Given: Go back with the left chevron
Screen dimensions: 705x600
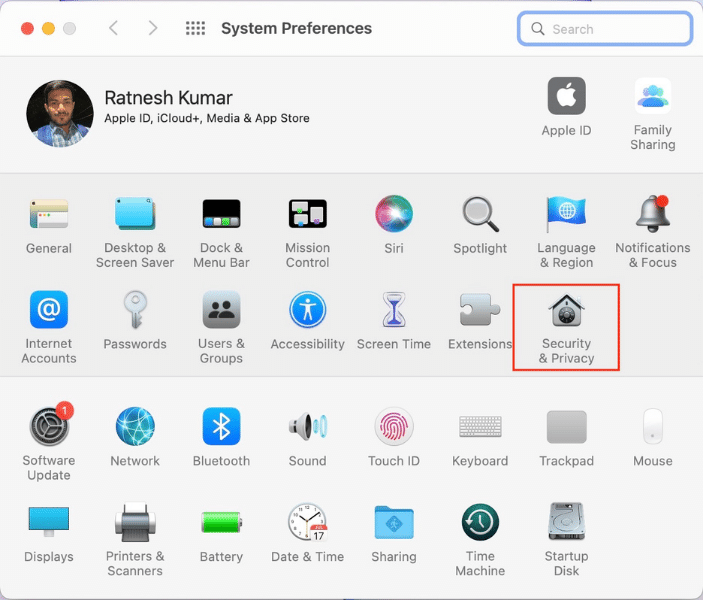Looking at the screenshot, I should [x=113, y=28].
